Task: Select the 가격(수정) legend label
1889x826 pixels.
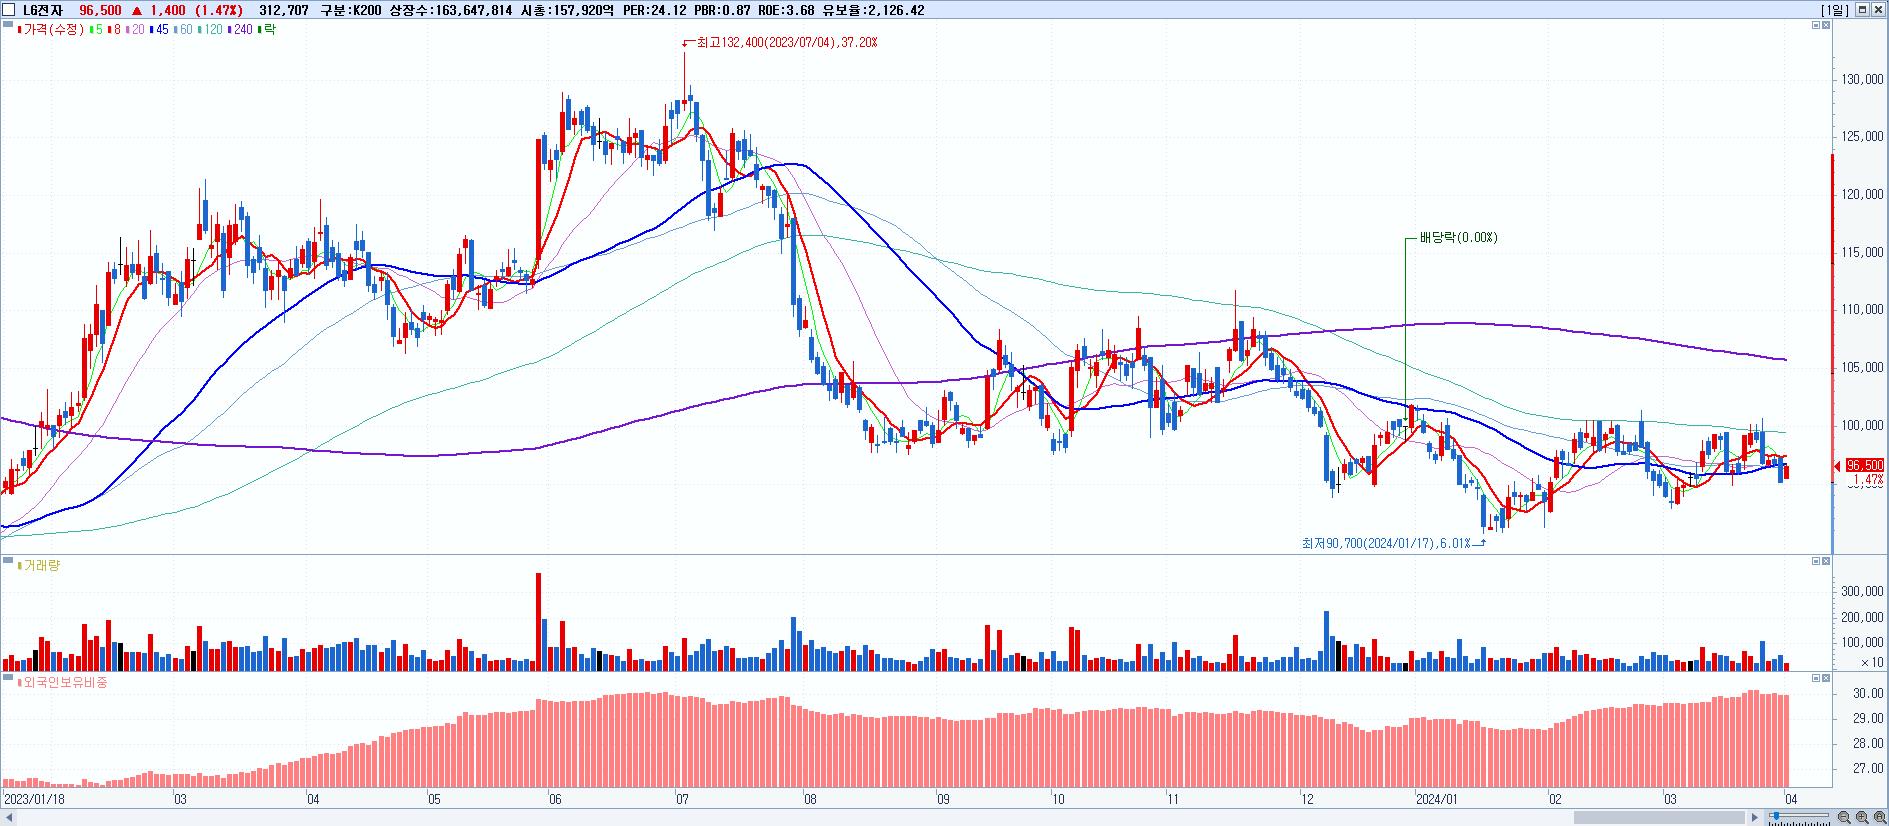Action: coord(52,30)
